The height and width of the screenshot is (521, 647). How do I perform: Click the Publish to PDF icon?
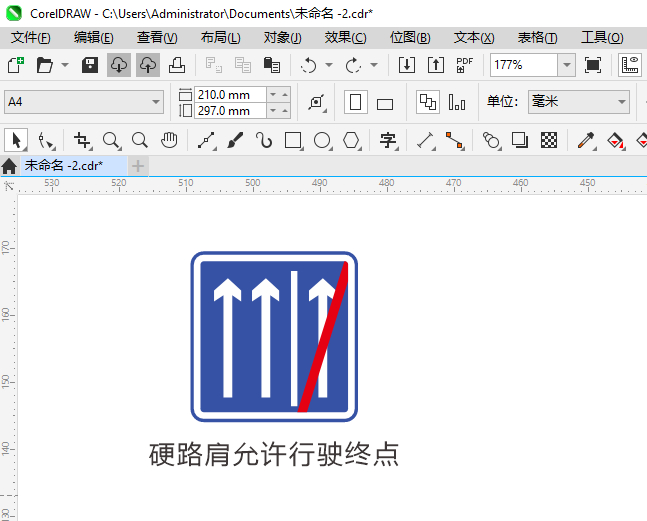tap(465, 65)
